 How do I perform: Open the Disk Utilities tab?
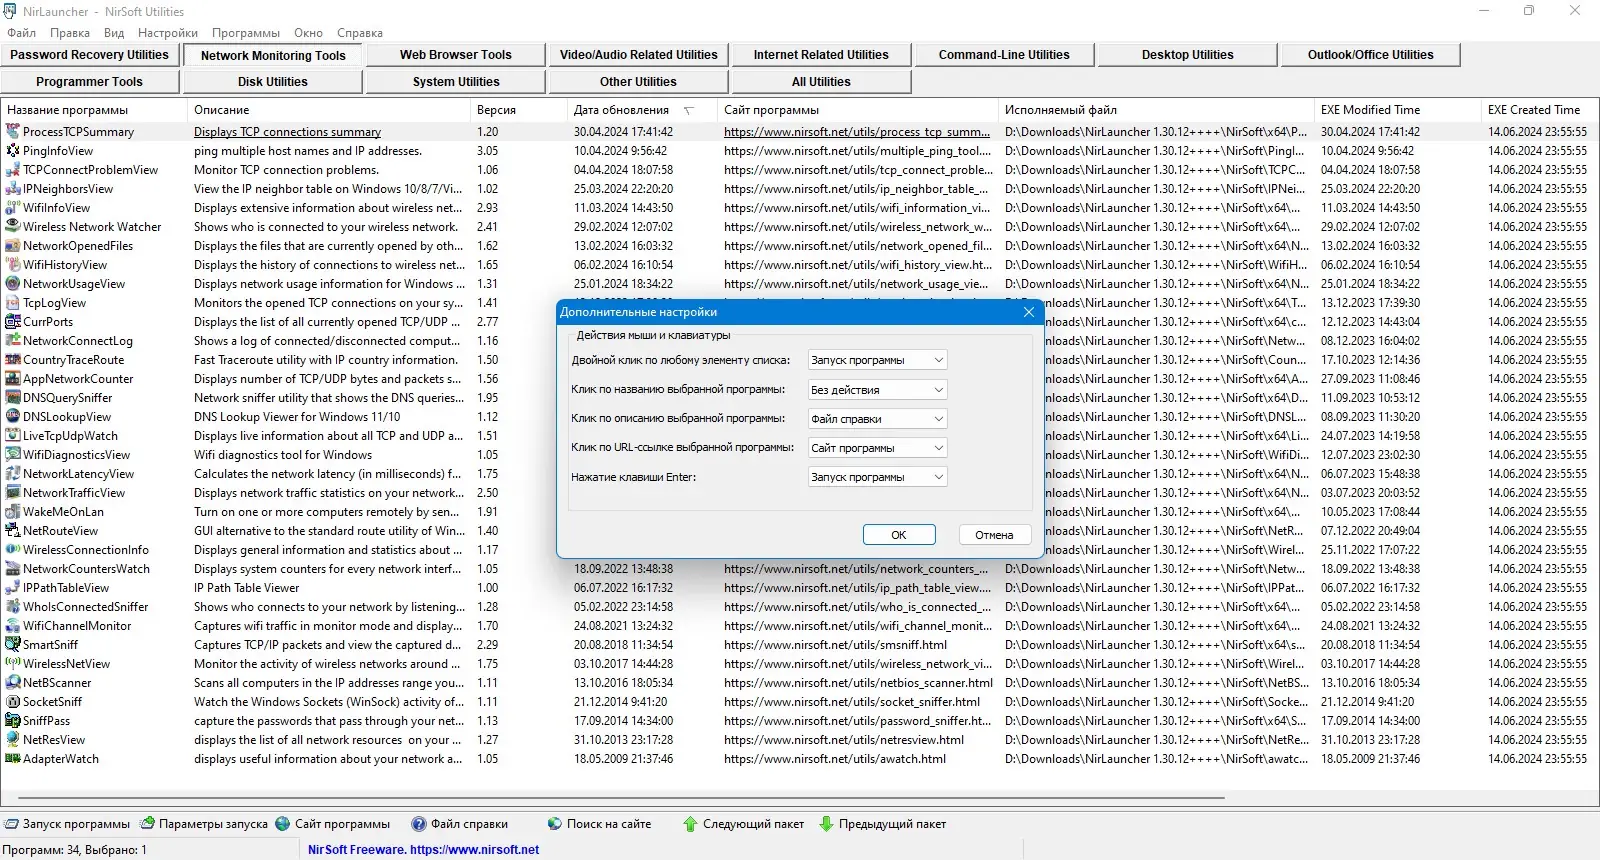coord(273,82)
